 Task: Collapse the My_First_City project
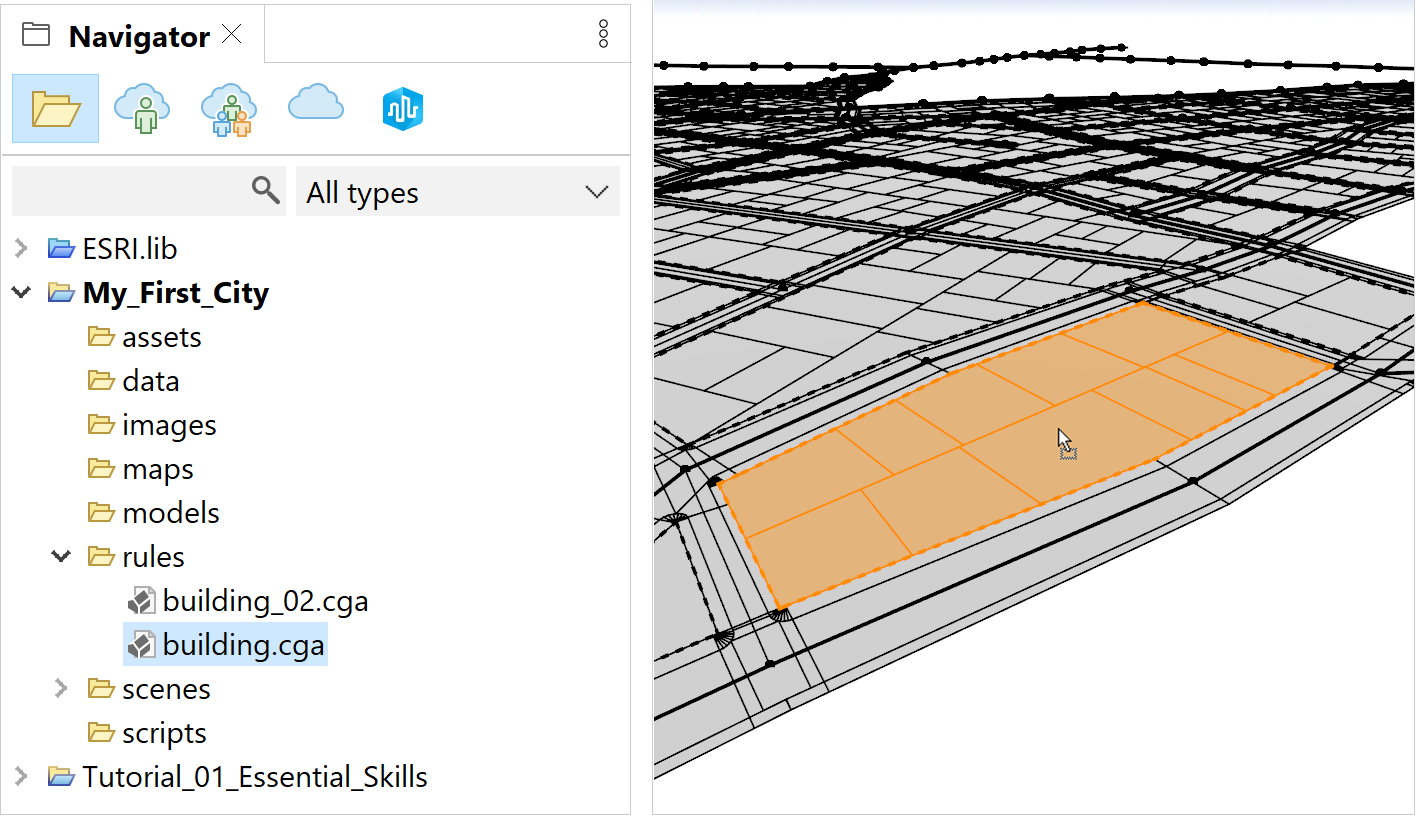(x=21, y=292)
